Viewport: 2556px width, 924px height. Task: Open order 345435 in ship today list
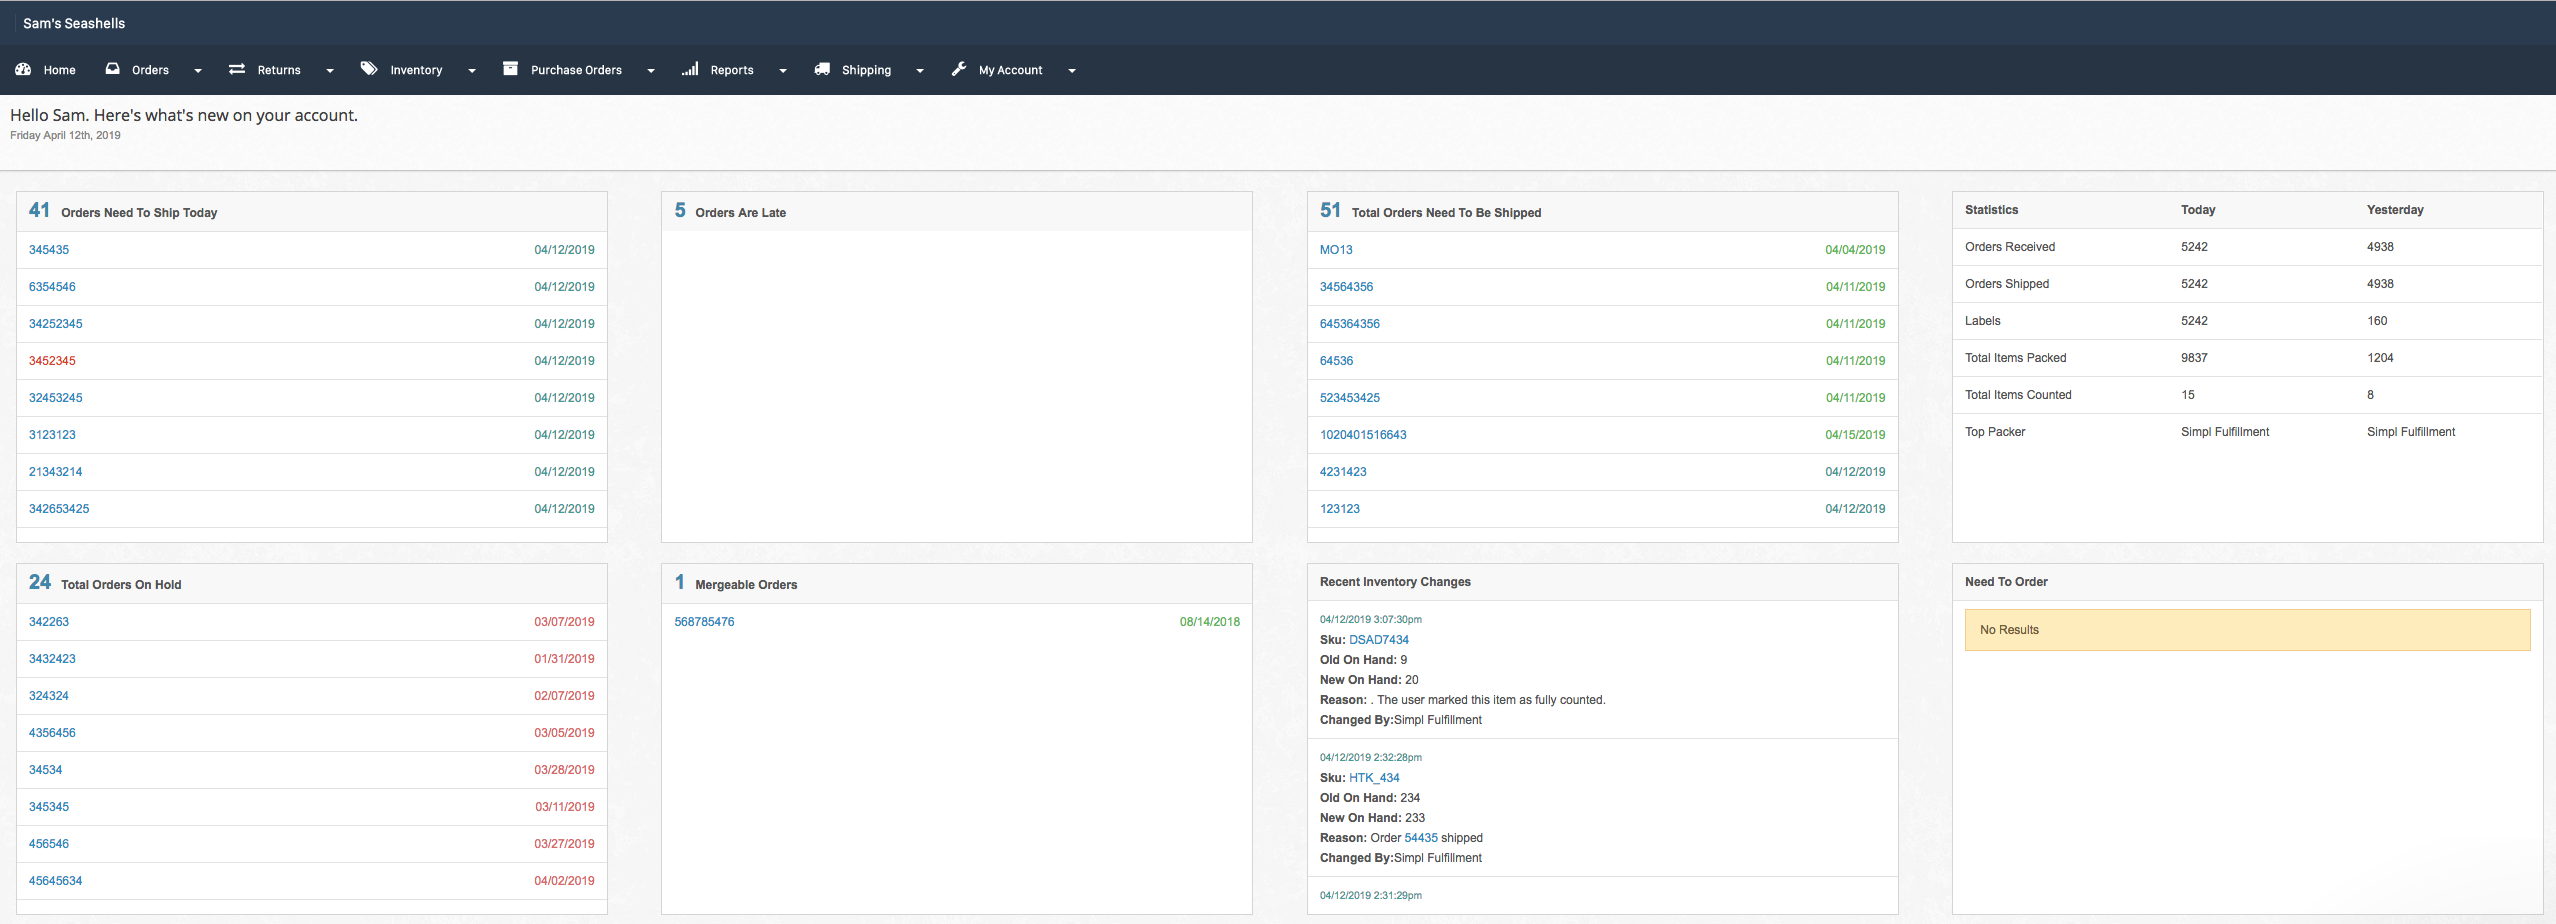(x=49, y=250)
